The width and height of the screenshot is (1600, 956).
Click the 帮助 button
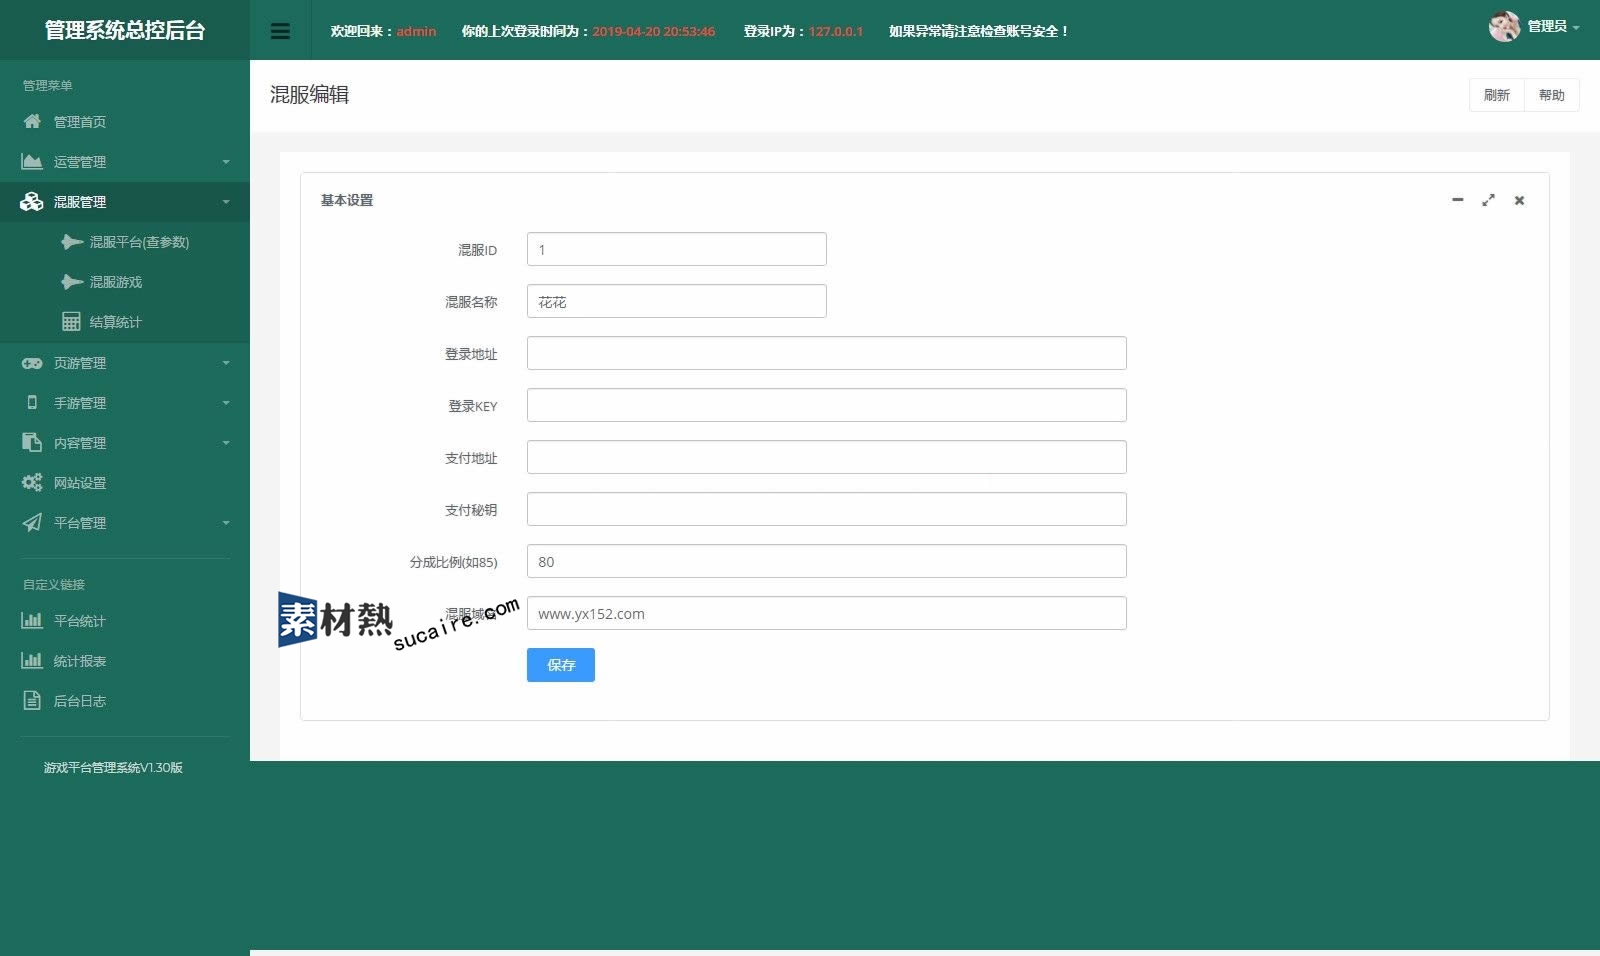1552,95
